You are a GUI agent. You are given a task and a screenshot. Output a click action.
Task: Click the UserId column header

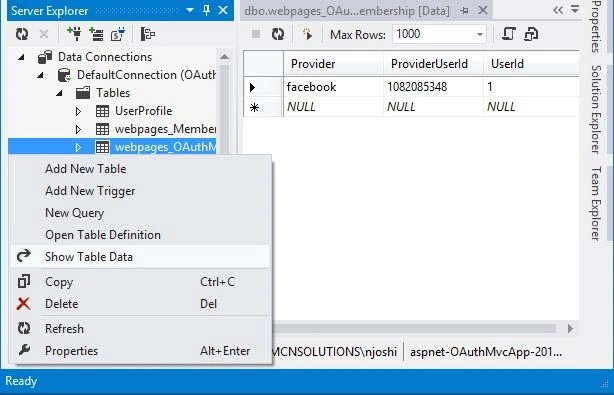(x=531, y=63)
